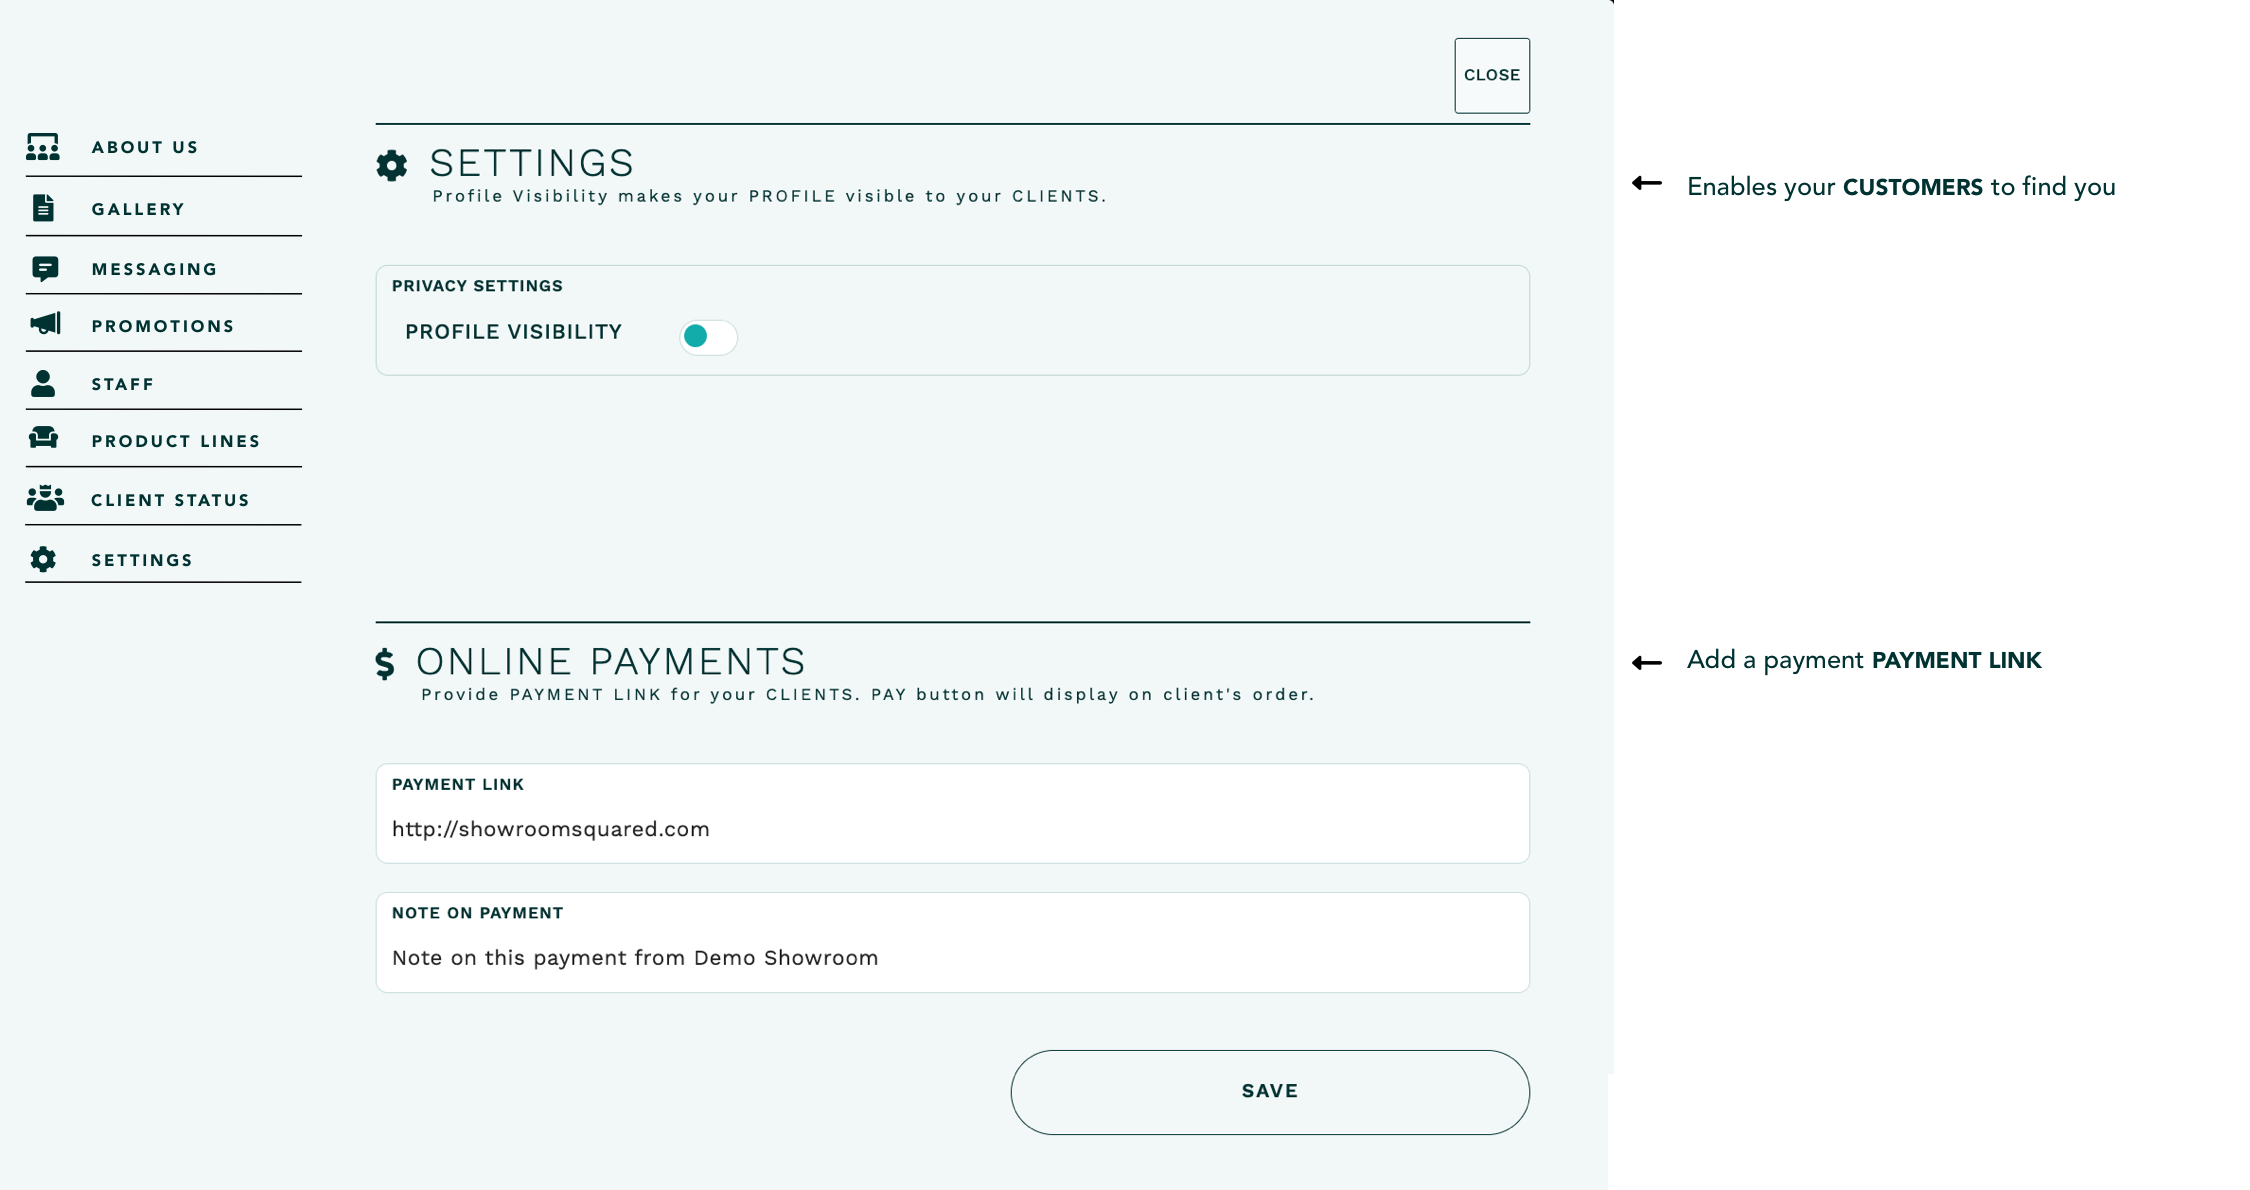The height and width of the screenshot is (1190, 2250).
Task: Click the About Us people icon
Action: (44, 146)
